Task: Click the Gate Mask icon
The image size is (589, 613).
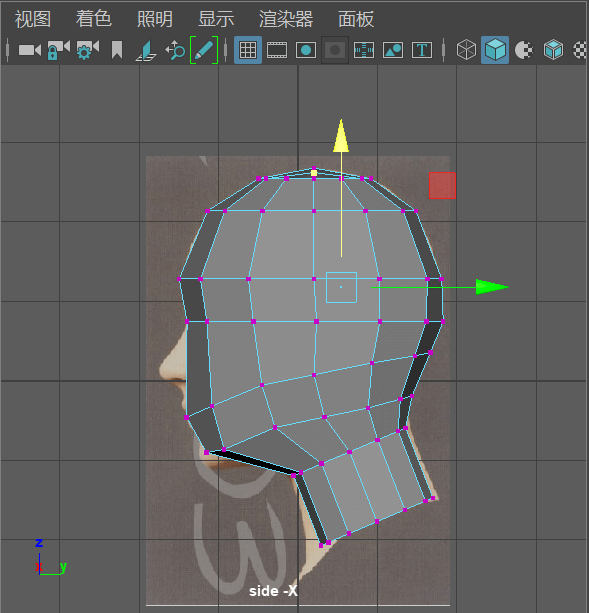Action: click(335, 50)
